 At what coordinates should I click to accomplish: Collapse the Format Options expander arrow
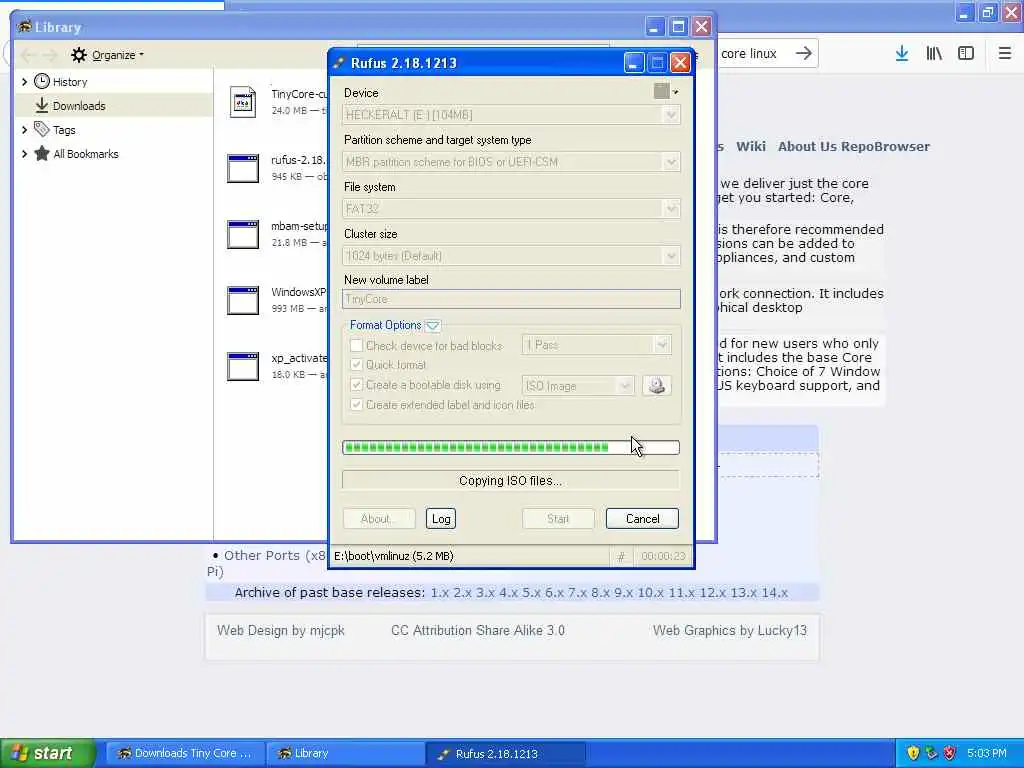[433, 325]
